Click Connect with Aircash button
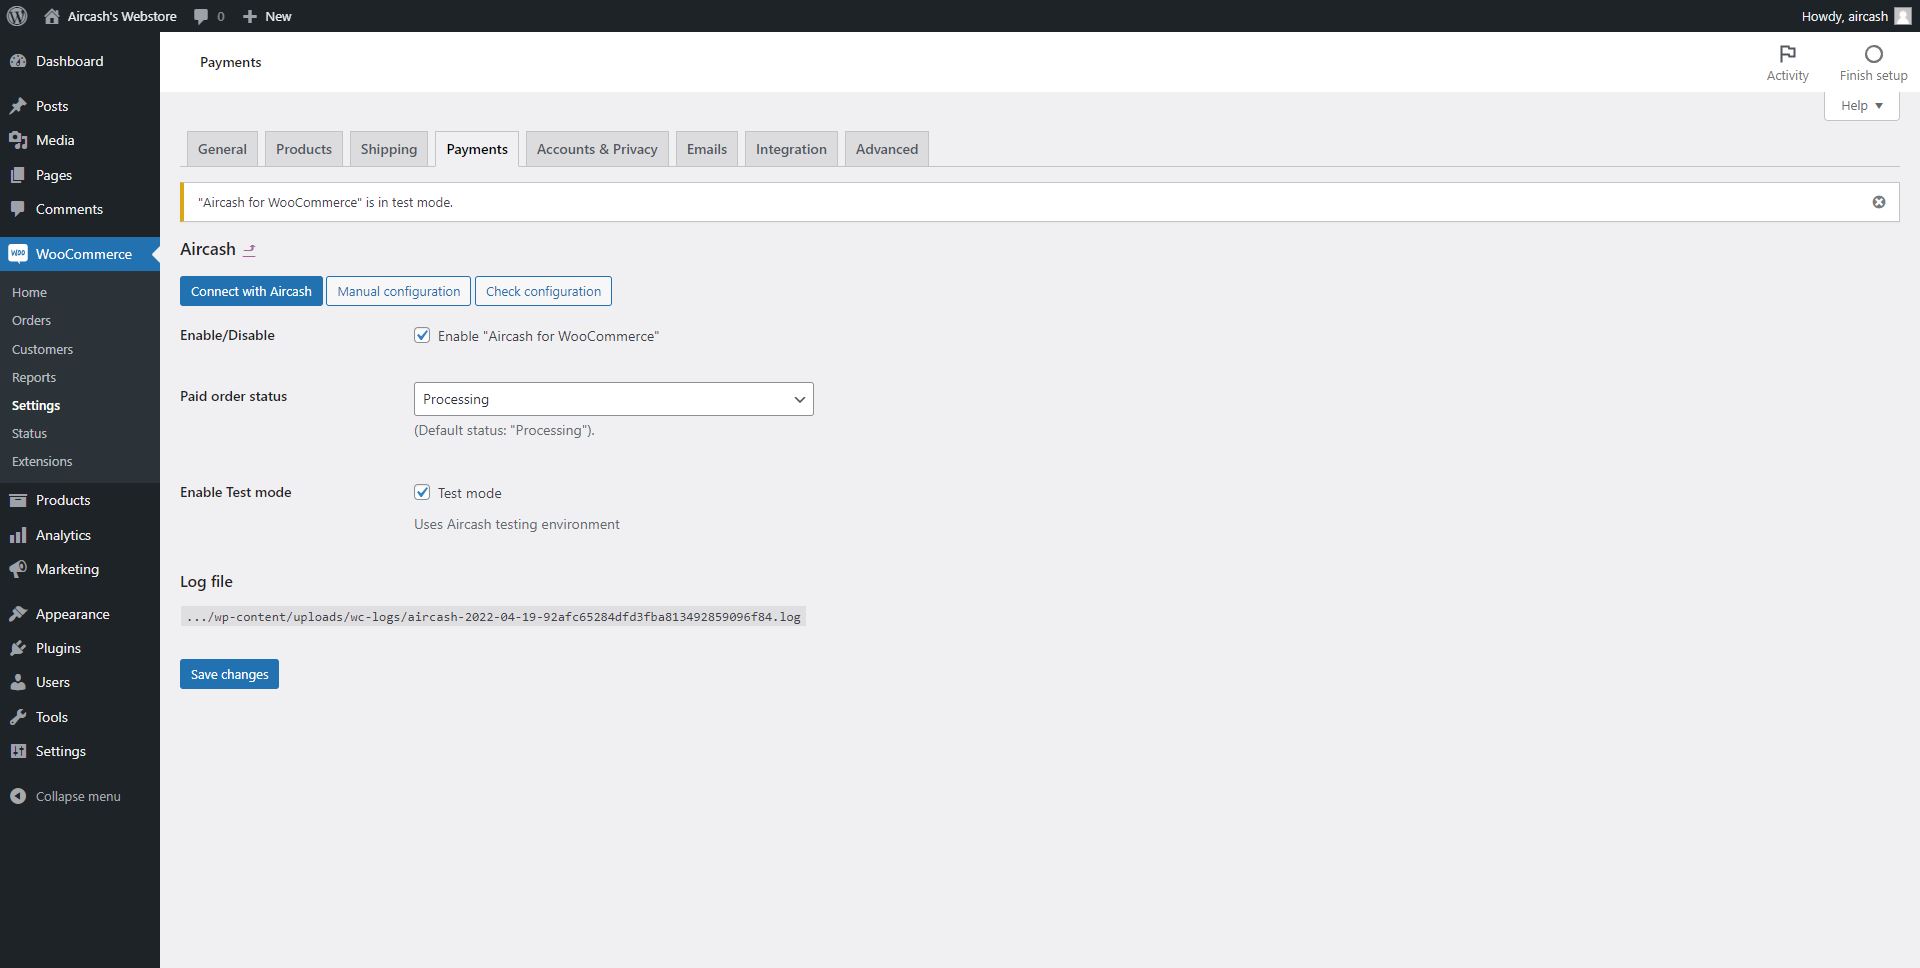This screenshot has width=1920, height=968. tap(251, 291)
